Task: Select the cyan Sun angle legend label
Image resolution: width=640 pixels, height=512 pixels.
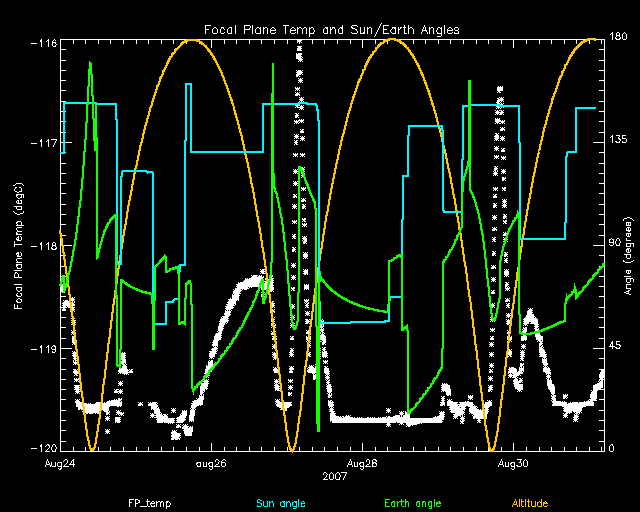Action: (279, 502)
